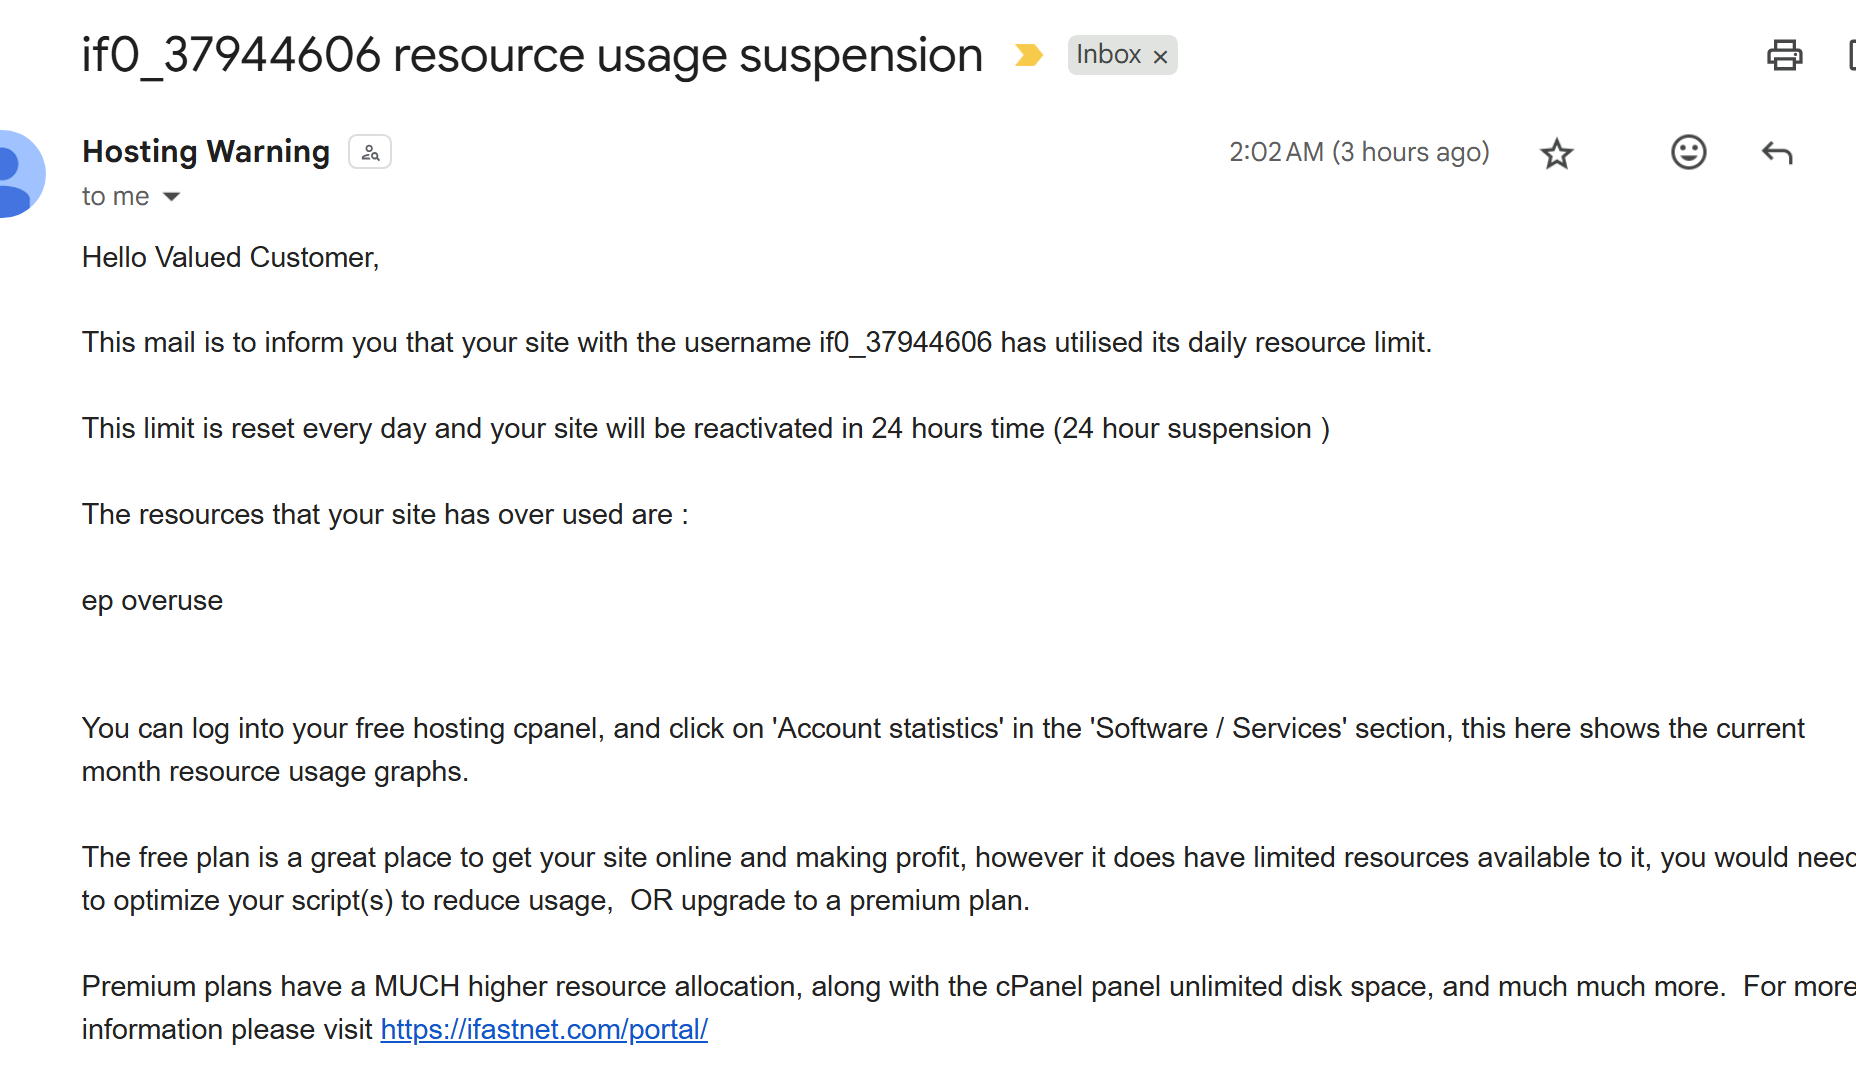Open the ifastnet.com/portal link
This screenshot has width=1856, height=1085.
[x=544, y=1029]
